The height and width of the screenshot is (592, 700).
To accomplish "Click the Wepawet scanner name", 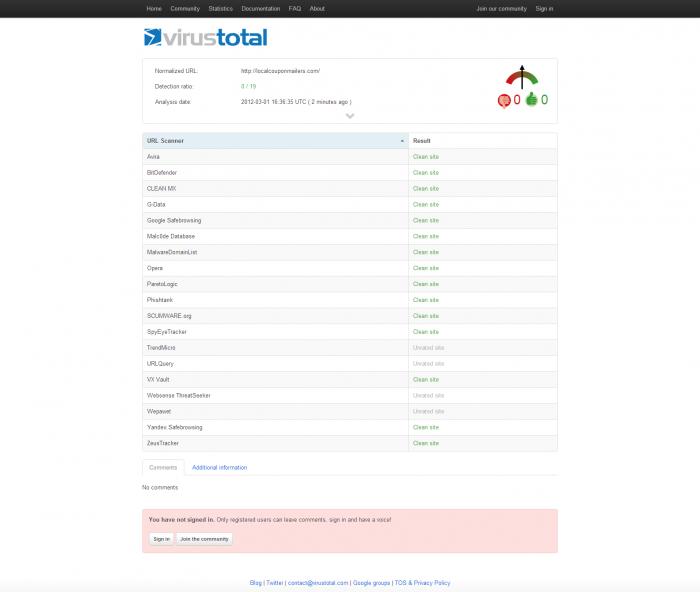I will click(x=158, y=412).
